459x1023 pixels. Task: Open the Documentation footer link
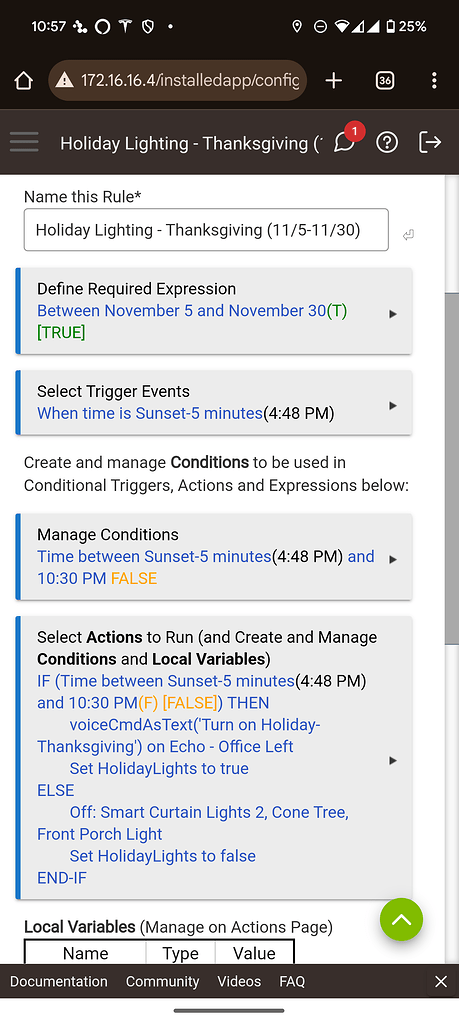[x=59, y=981]
